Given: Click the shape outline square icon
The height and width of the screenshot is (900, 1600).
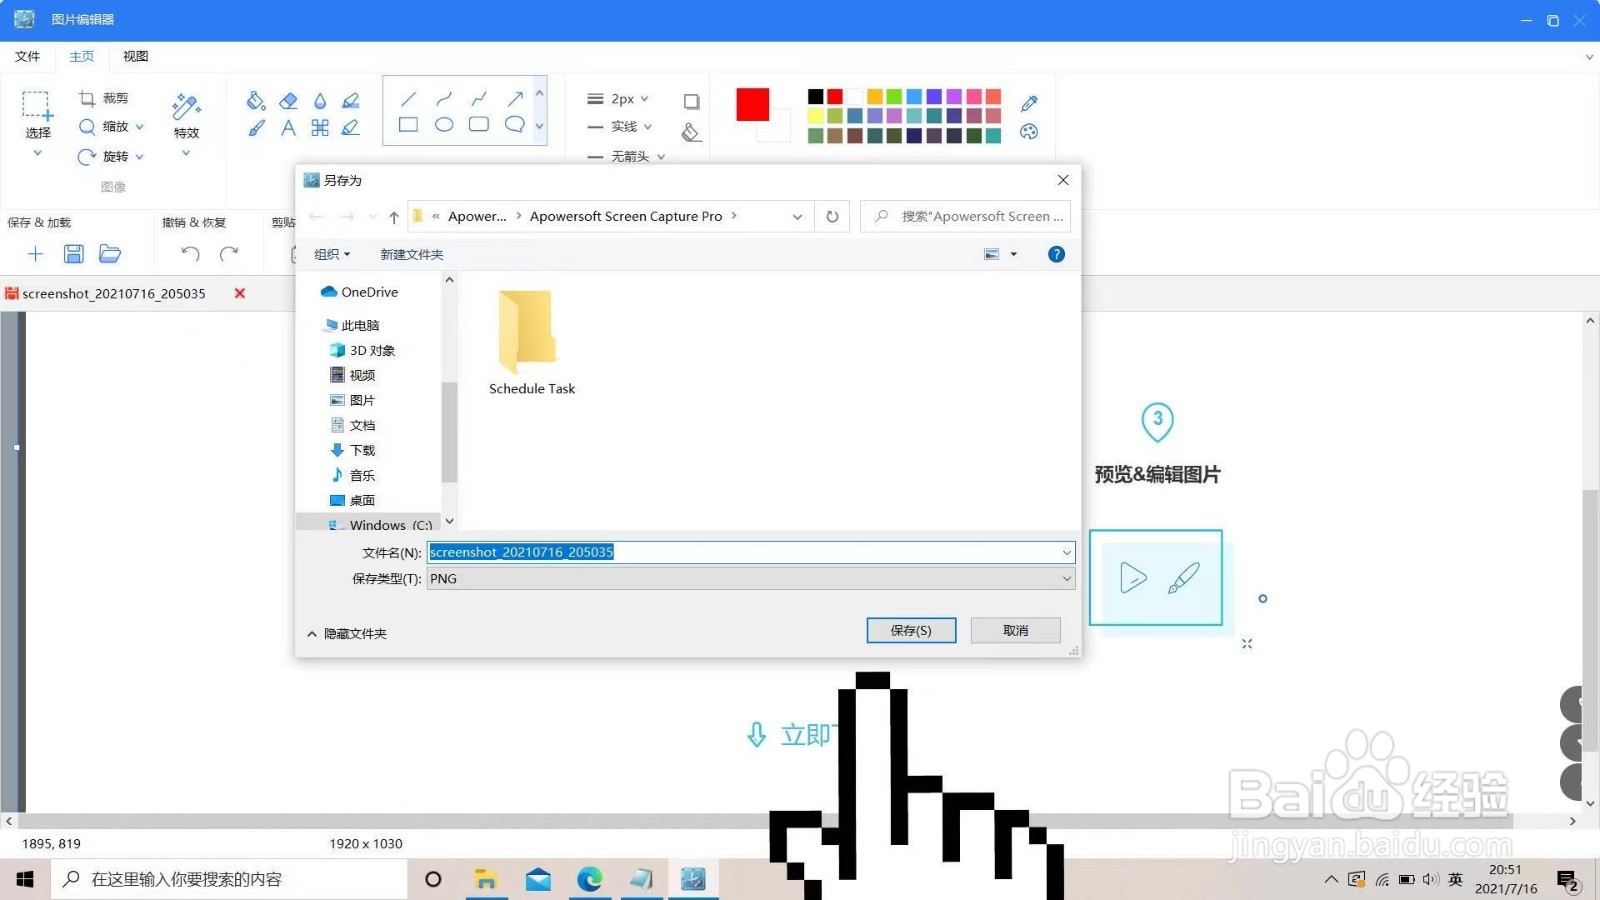Looking at the screenshot, I should [x=691, y=101].
